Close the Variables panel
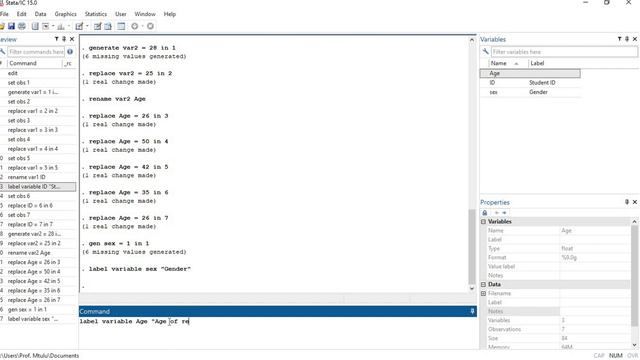Viewport: 640px width, 360px height. click(635, 39)
